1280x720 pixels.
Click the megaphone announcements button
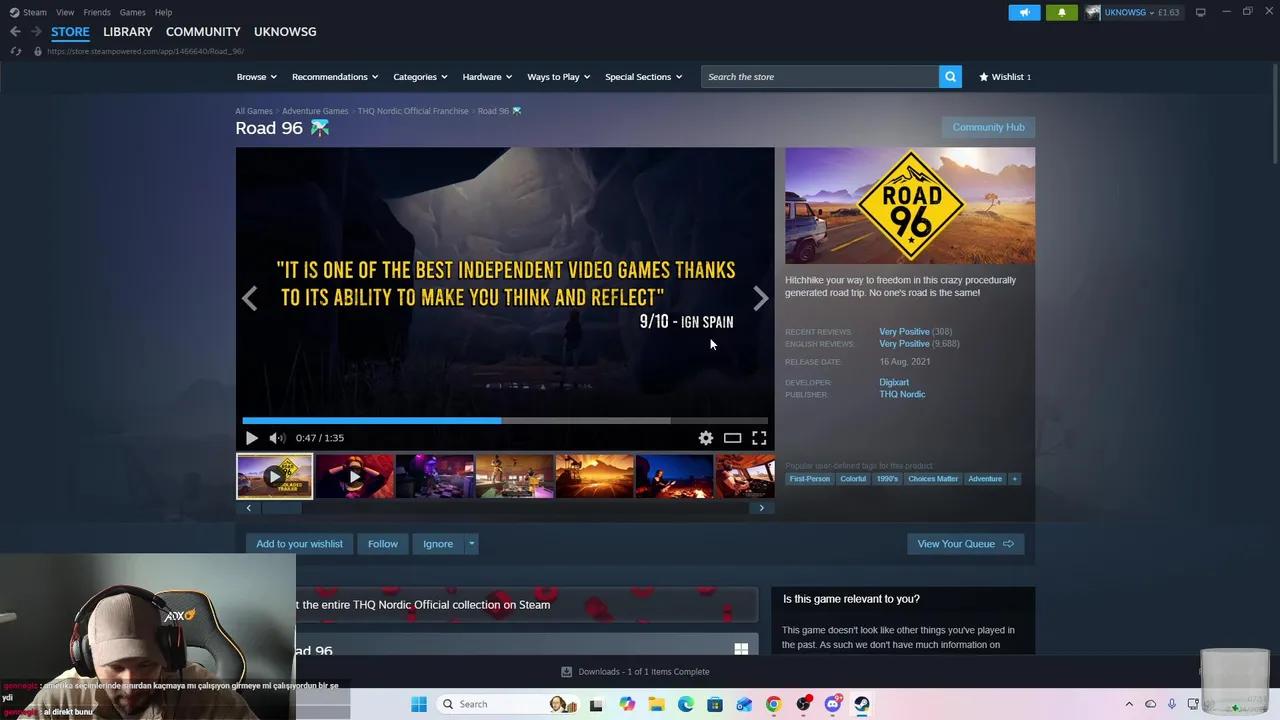click(1024, 12)
